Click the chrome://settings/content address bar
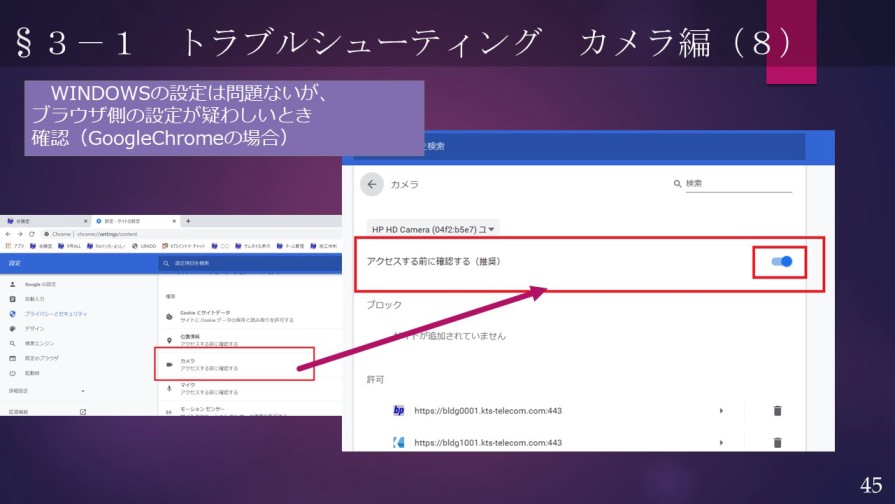Image resolution: width=895 pixels, height=504 pixels. tap(100, 233)
